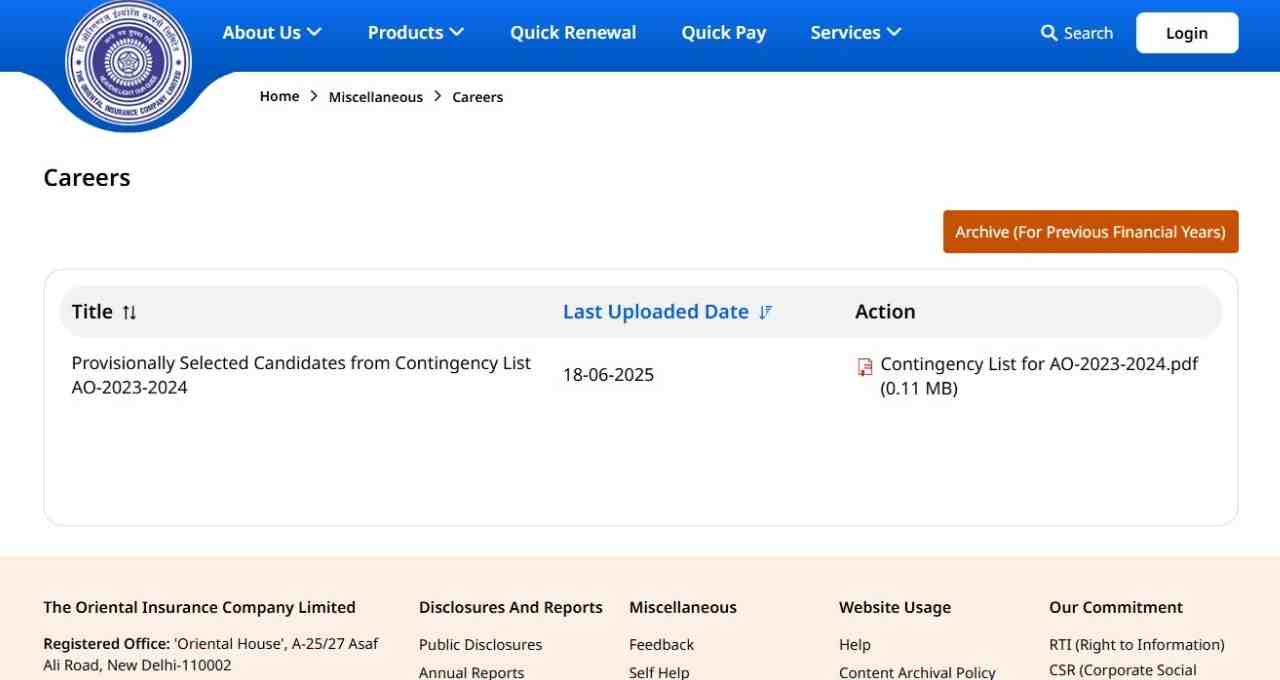Open Annual Reports in the footer
This screenshot has width=1280, height=680.
tap(471, 672)
